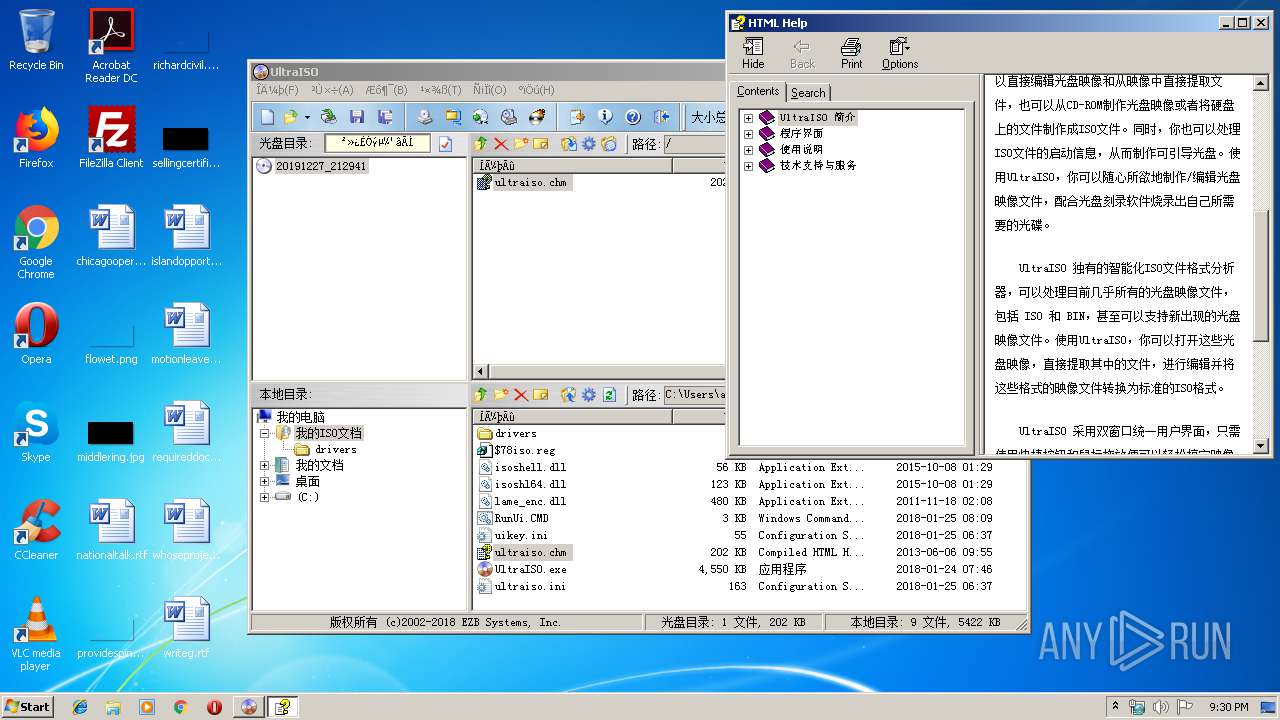Select isoshell.dll in local file list

pyautogui.click(x=530, y=467)
